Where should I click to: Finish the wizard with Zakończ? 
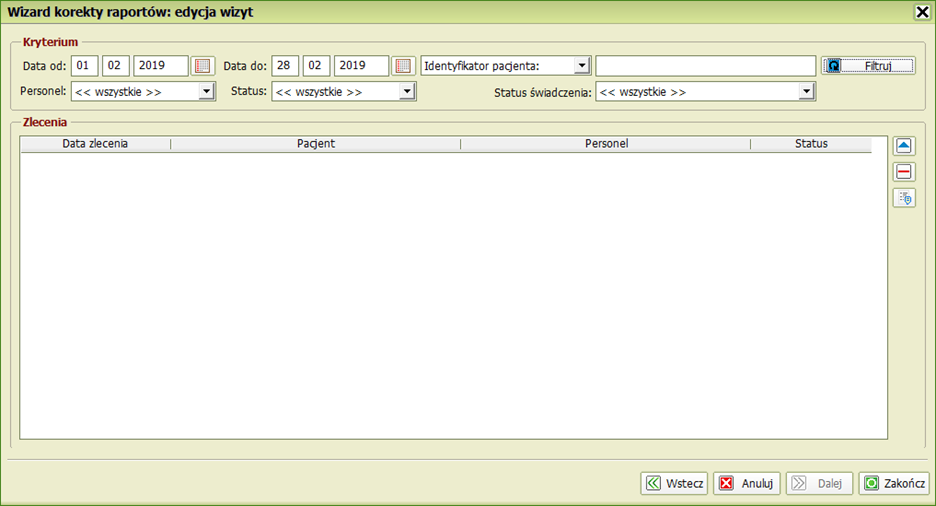tap(893, 483)
